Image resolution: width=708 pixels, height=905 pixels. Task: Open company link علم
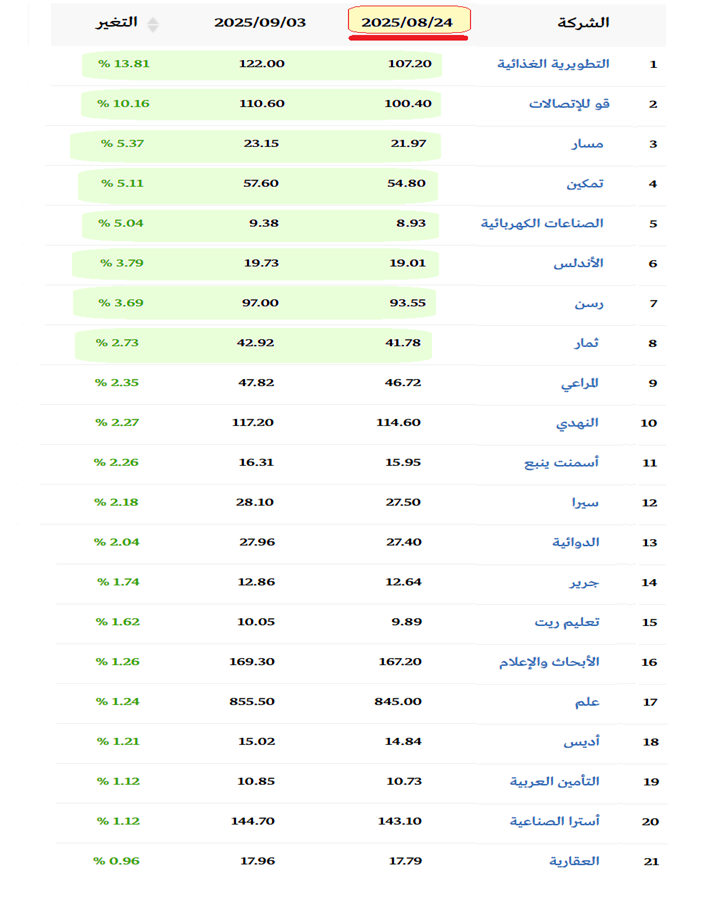(x=587, y=701)
